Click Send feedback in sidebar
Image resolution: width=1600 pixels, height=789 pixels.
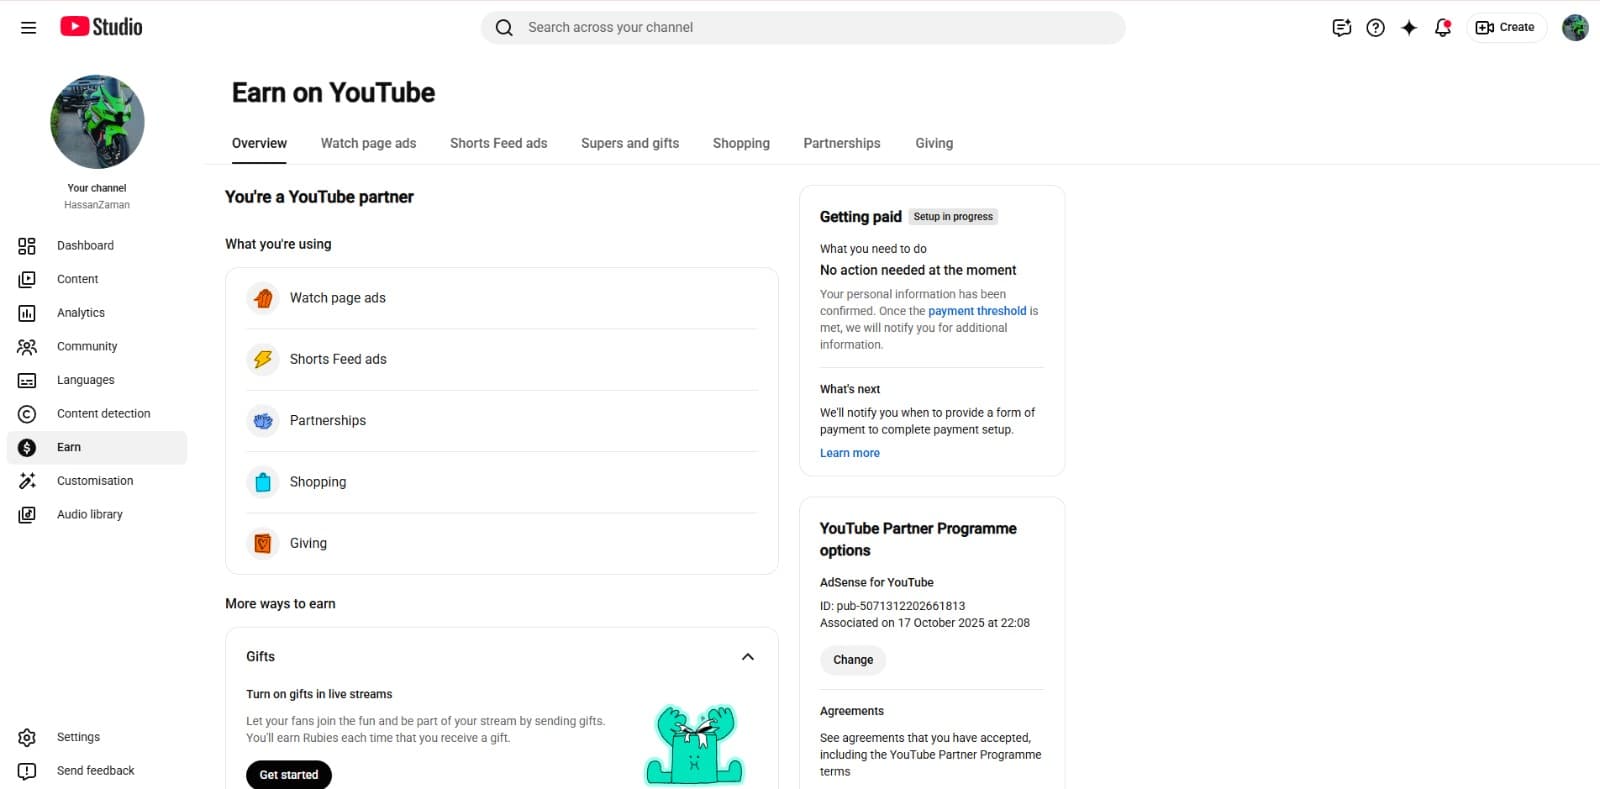(97, 771)
